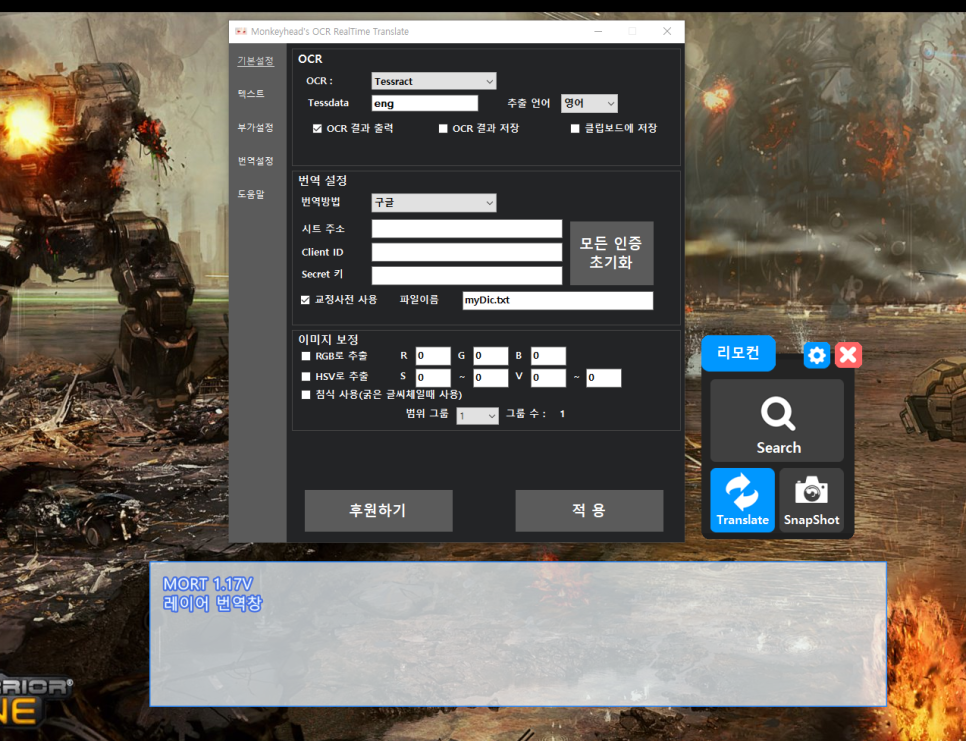Toggle the '교정사전 사용' checkbox

[305, 300]
